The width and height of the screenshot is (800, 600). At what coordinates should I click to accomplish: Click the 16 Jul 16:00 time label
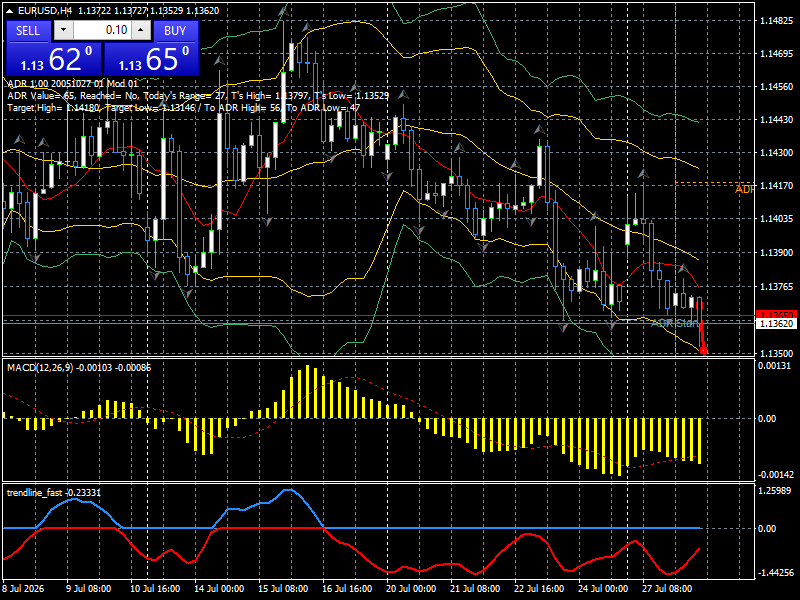(347, 588)
